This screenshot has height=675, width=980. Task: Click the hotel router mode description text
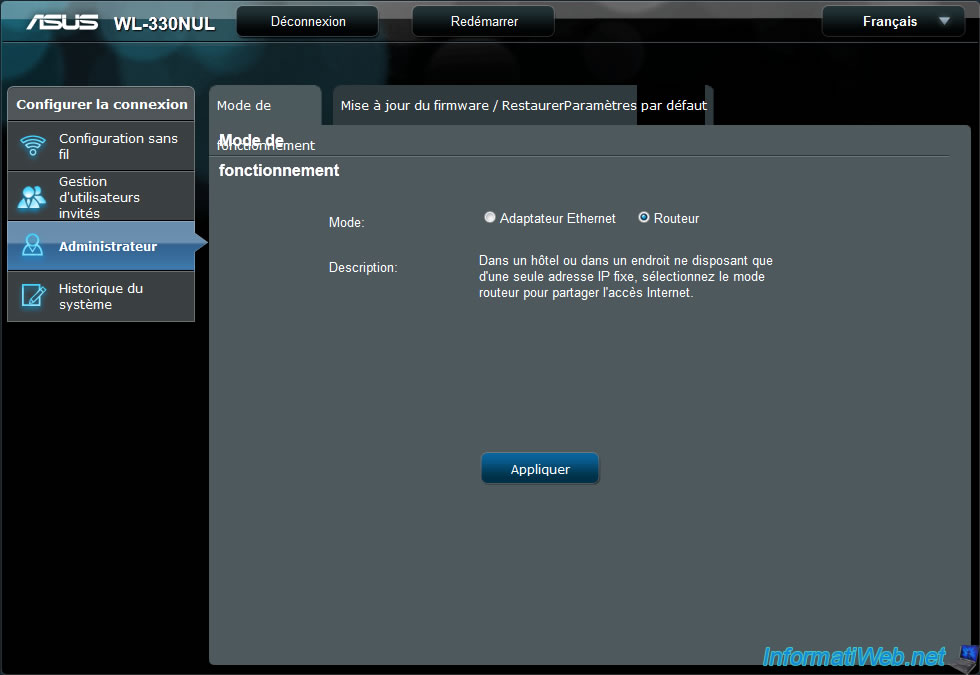pos(626,276)
